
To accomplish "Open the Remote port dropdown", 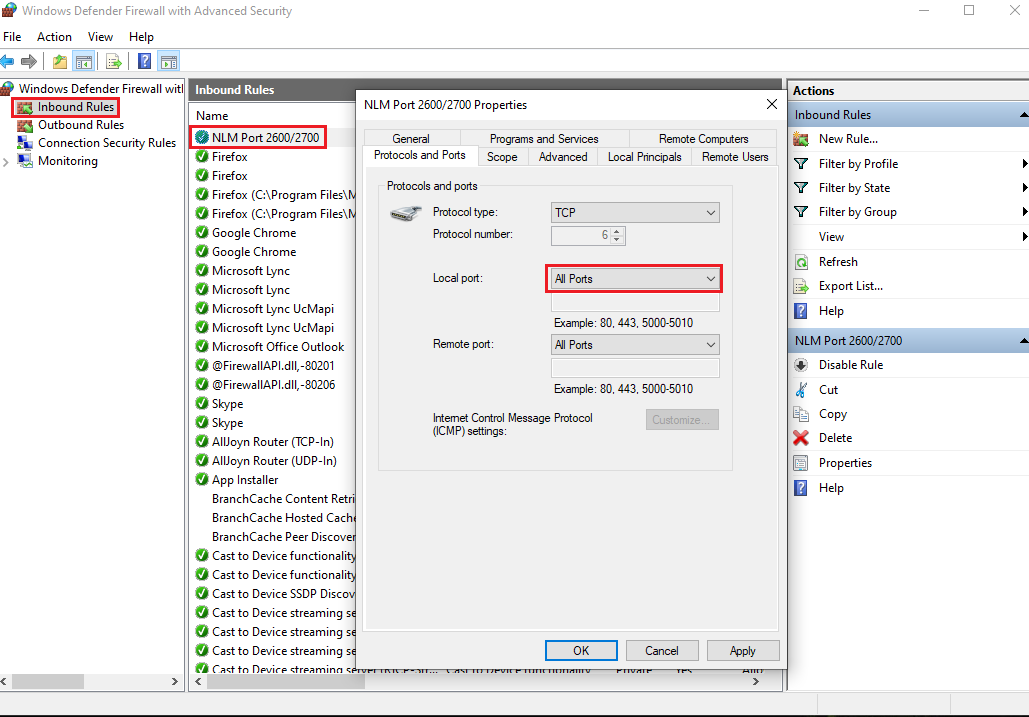I will pyautogui.click(x=635, y=345).
